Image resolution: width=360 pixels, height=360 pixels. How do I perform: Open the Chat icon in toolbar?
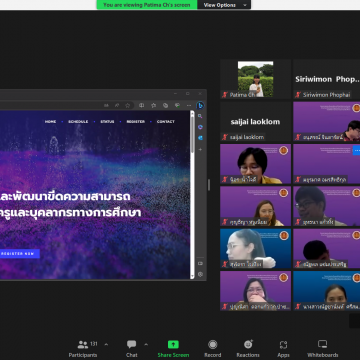tap(132, 344)
